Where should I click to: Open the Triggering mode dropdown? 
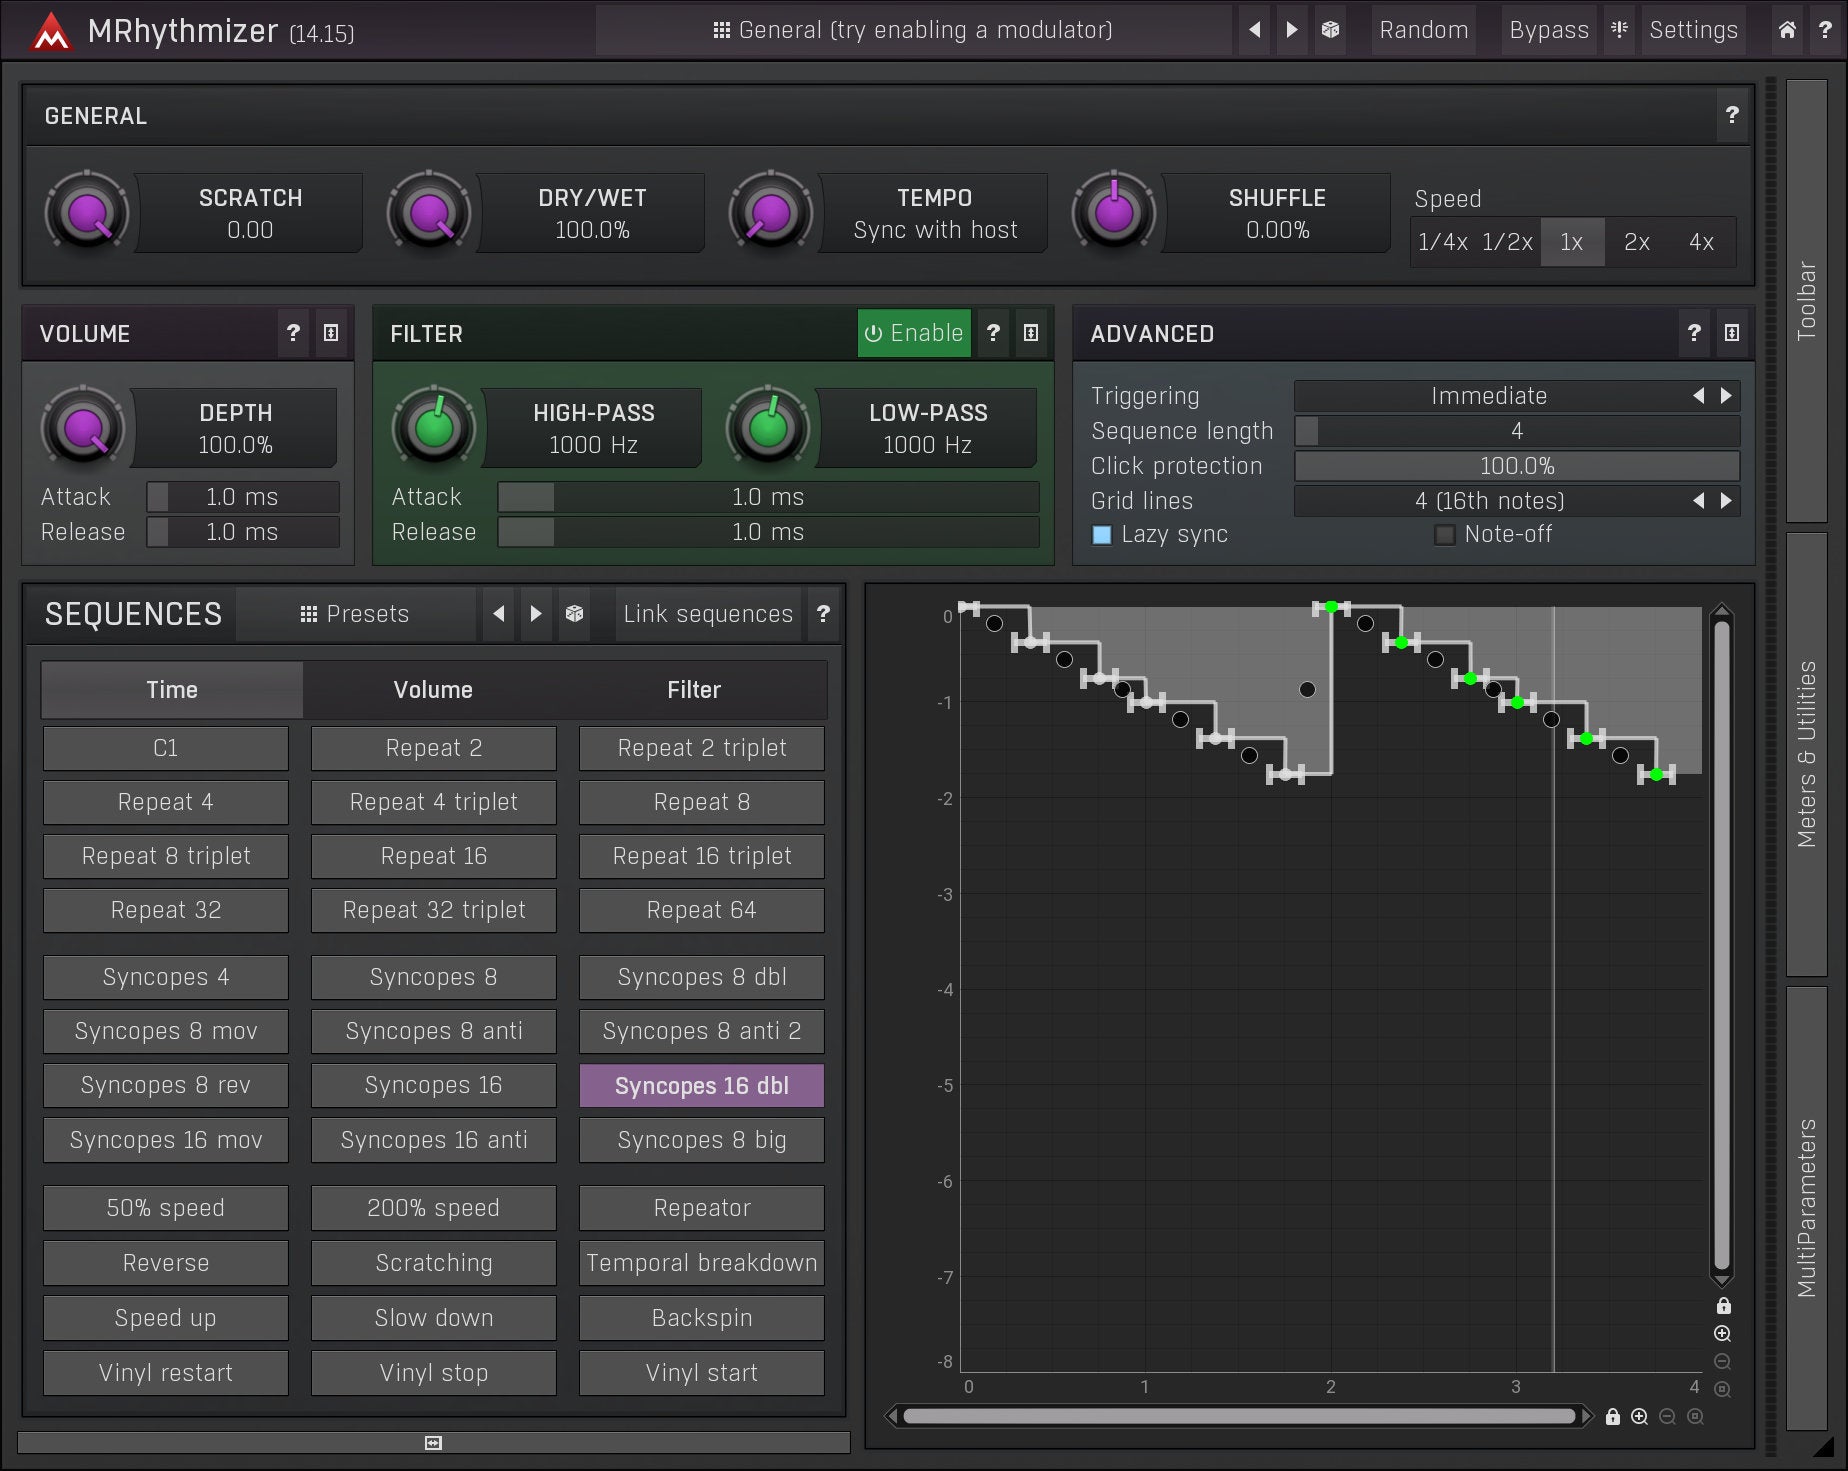click(1490, 396)
